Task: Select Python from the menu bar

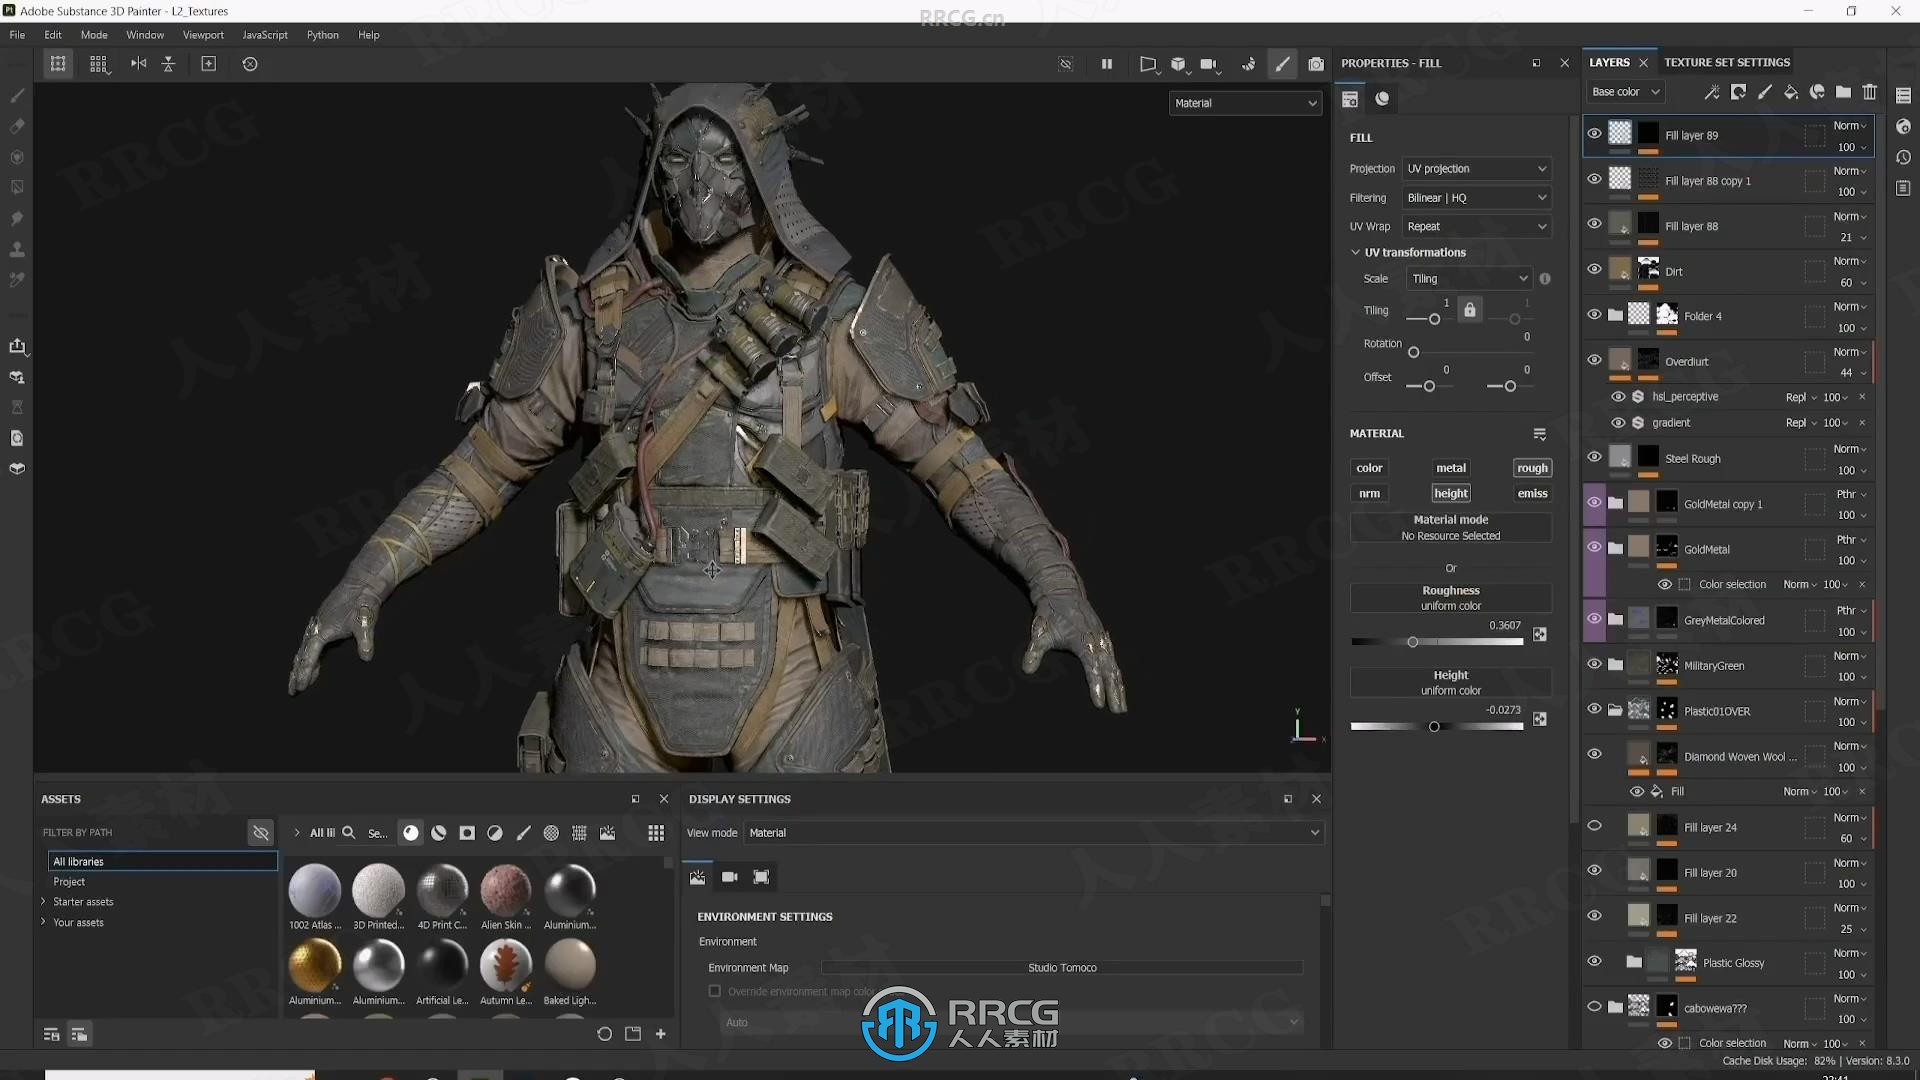Action: tap(322, 36)
